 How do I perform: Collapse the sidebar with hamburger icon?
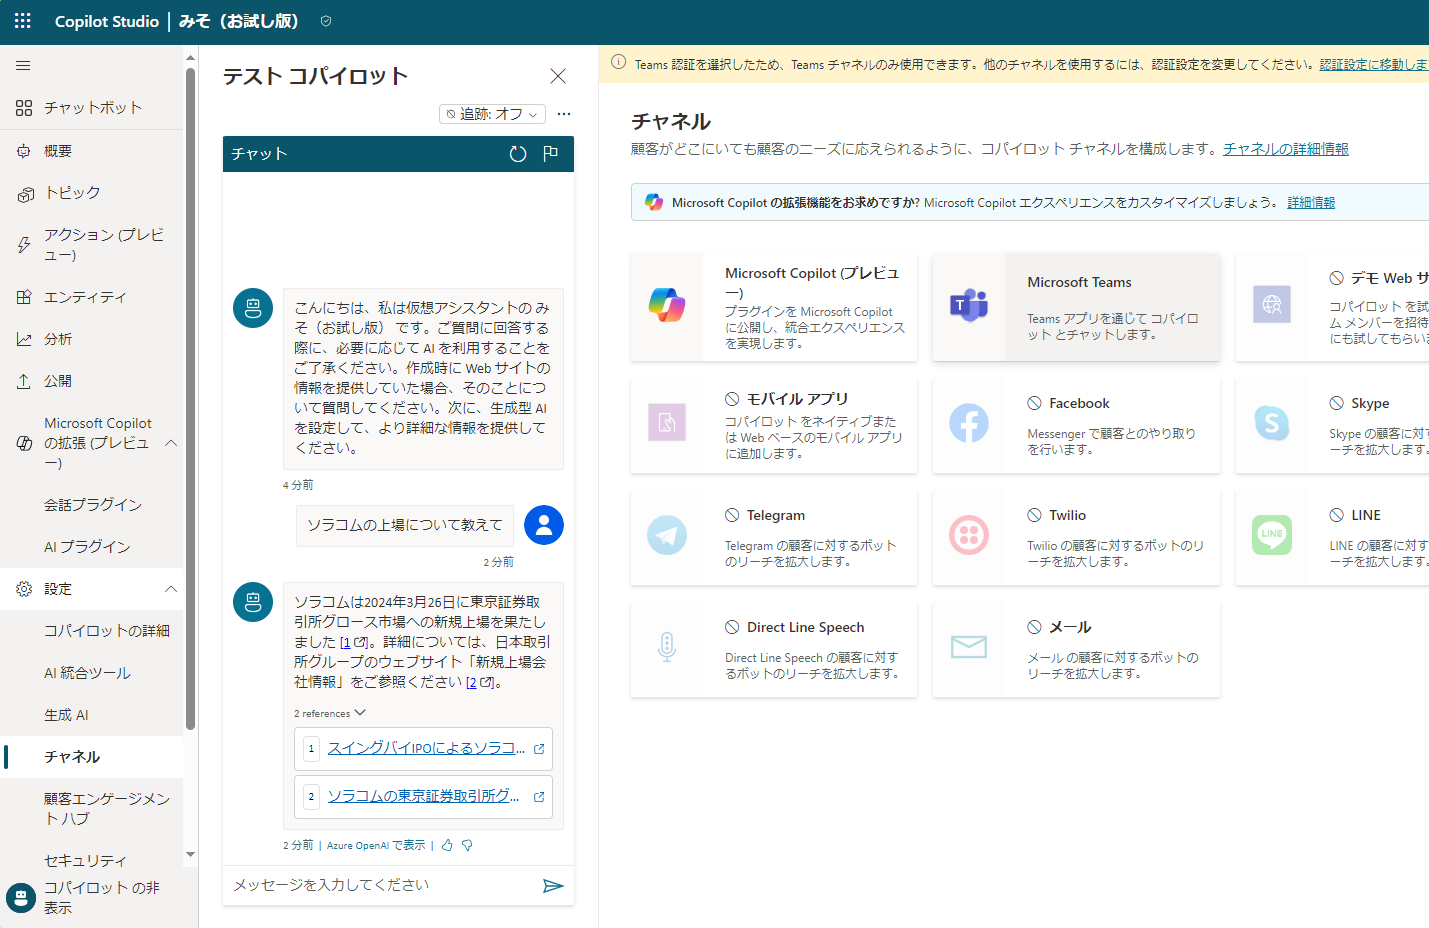tap(23, 66)
